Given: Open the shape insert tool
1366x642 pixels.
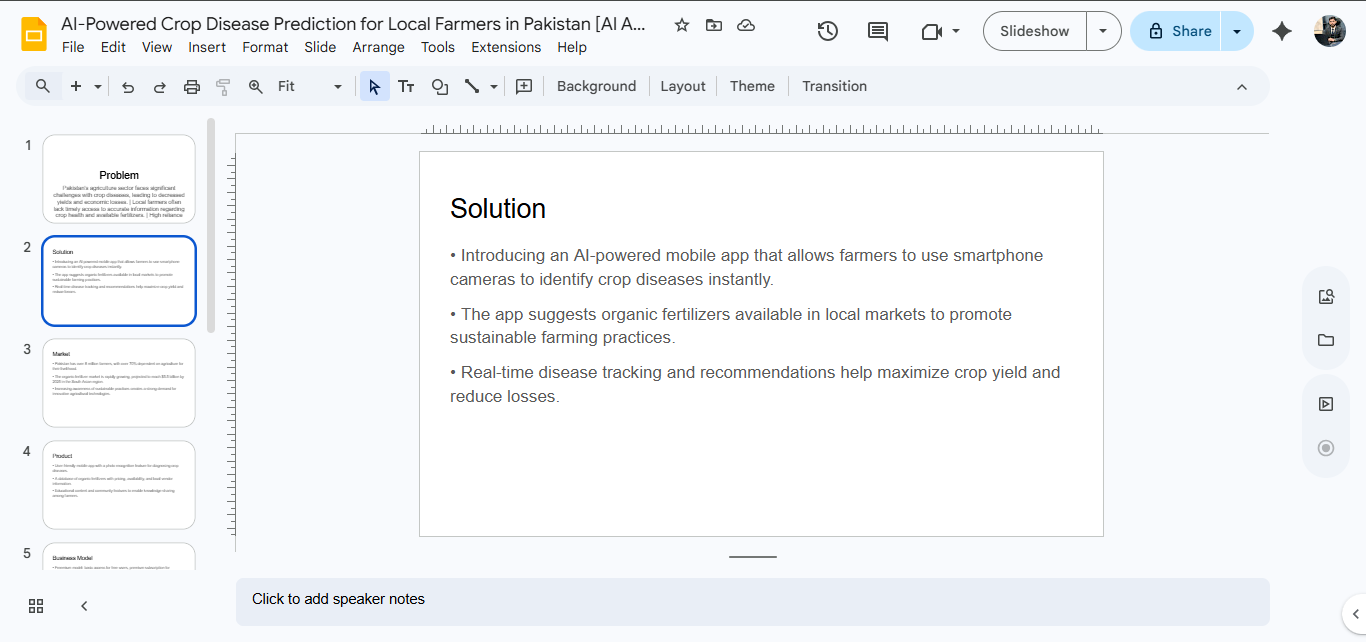Looking at the screenshot, I should coord(439,87).
